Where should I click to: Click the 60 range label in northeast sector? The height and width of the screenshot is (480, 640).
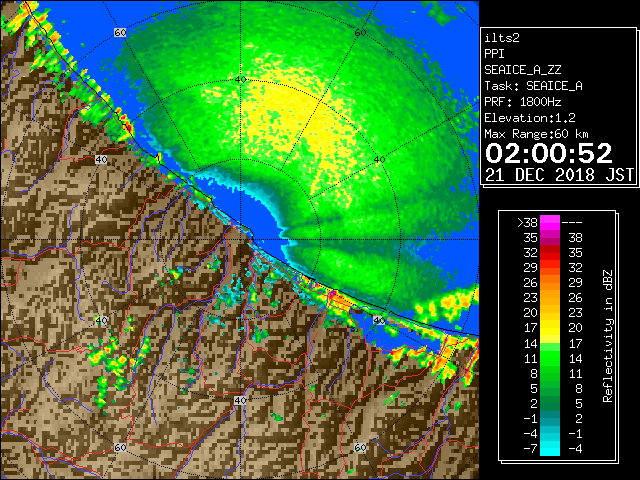[360, 33]
